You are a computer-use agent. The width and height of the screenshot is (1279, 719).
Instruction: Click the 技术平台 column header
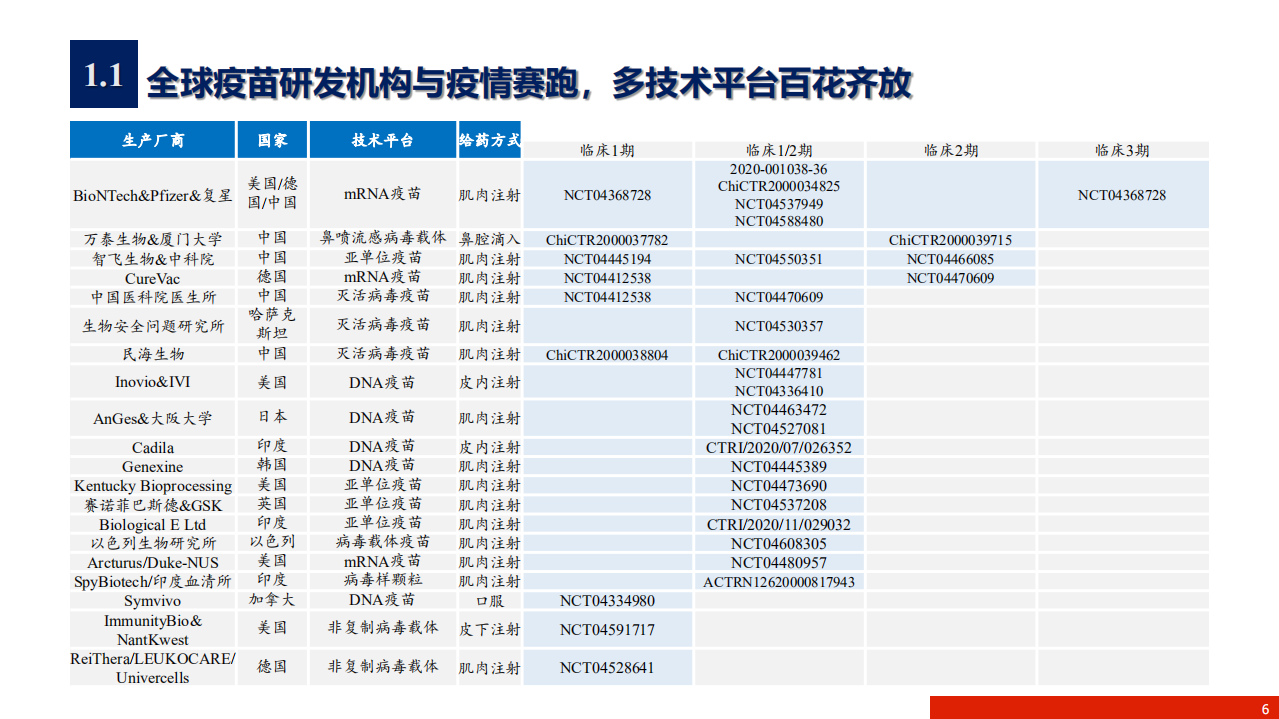(x=383, y=140)
